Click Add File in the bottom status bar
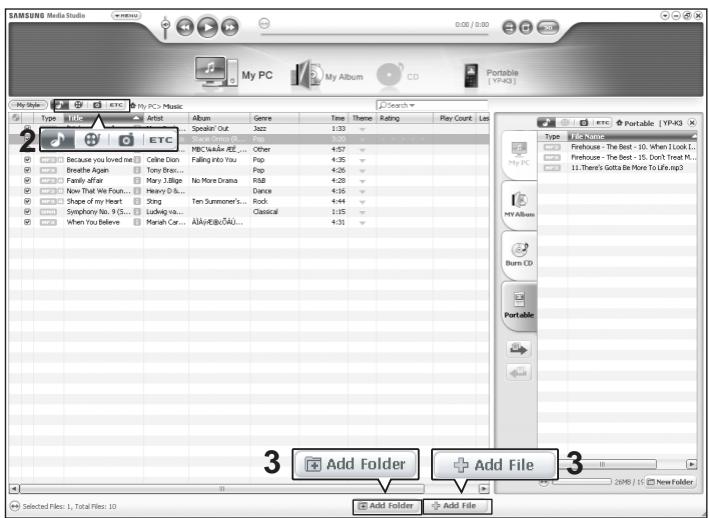This screenshot has height=518, width=709. coord(457,506)
